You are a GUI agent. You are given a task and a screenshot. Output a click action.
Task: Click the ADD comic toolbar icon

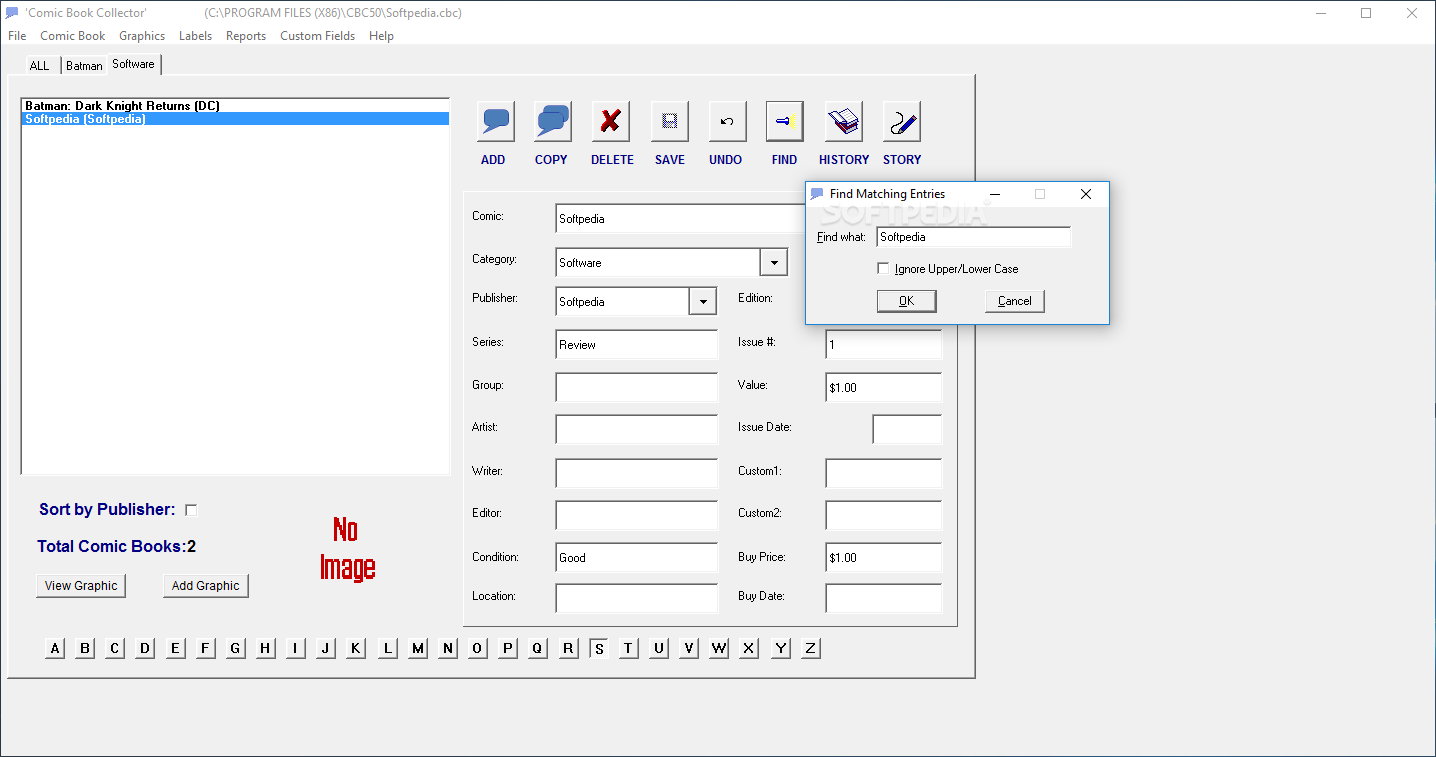[x=496, y=122]
